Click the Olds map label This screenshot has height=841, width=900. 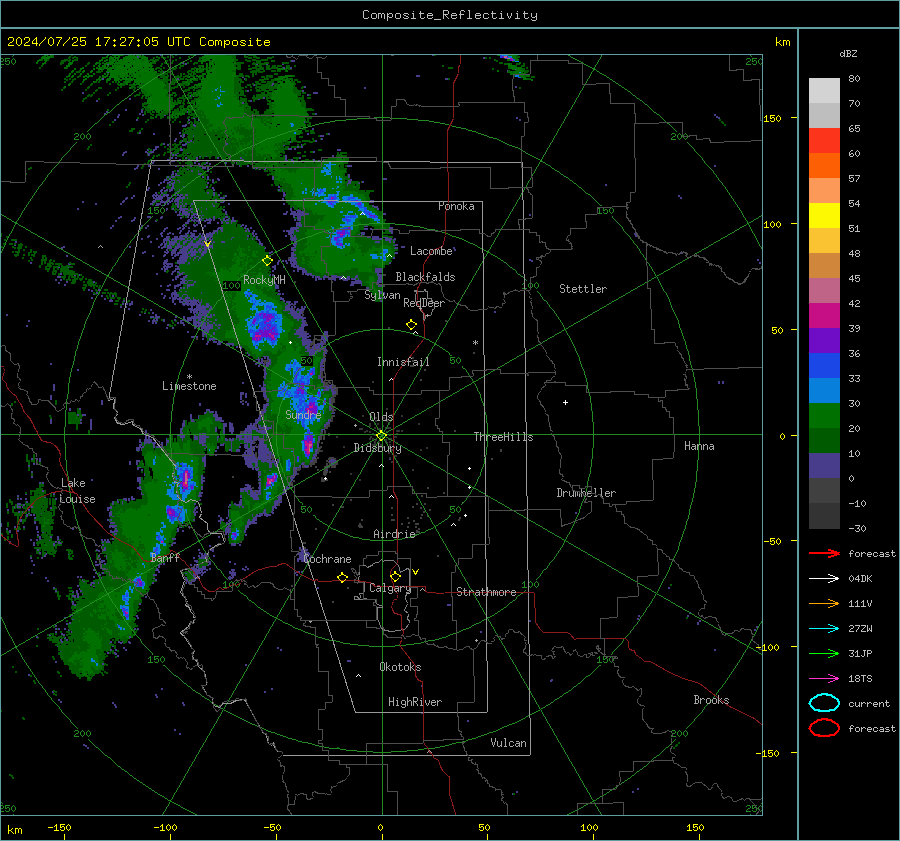pyautogui.click(x=381, y=417)
